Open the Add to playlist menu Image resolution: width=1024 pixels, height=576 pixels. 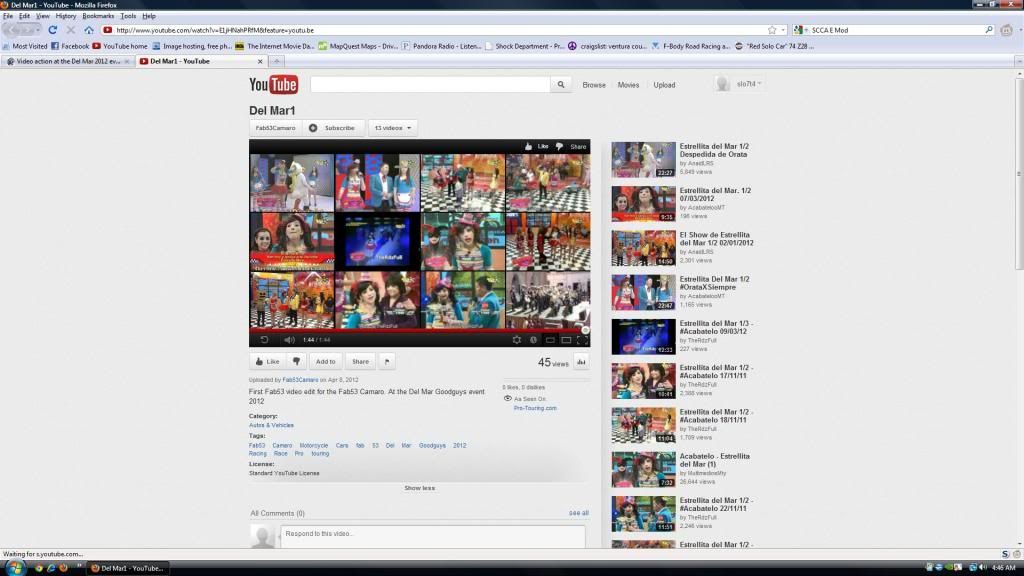[325, 362]
